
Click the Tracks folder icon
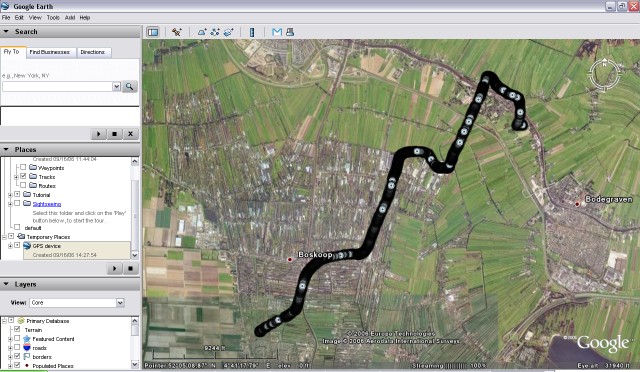pyautogui.click(x=33, y=176)
